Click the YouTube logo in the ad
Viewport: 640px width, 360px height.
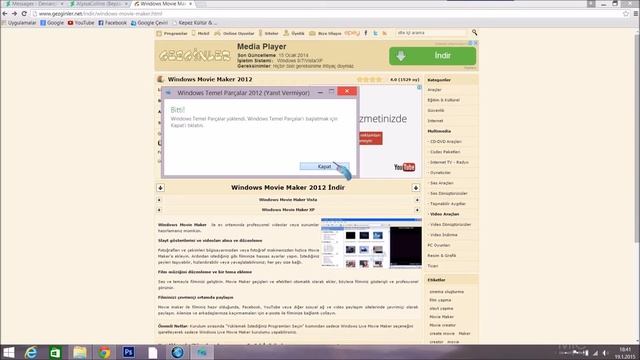404,167
